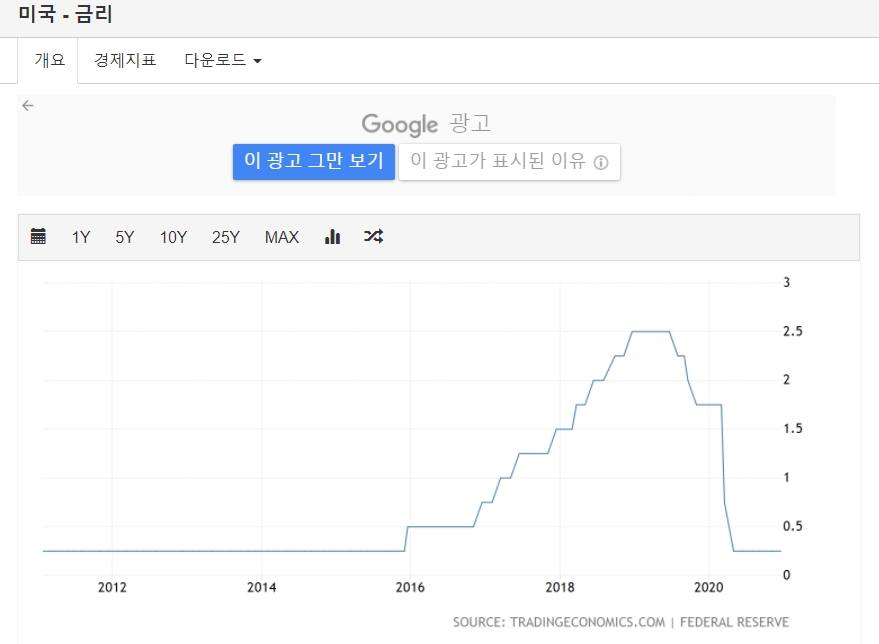
Task: Click the ad back arrow
Action: (x=27, y=105)
